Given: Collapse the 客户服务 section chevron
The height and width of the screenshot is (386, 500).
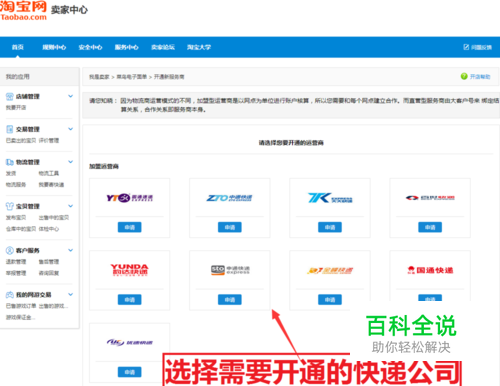Looking at the screenshot, I should 70,250.
